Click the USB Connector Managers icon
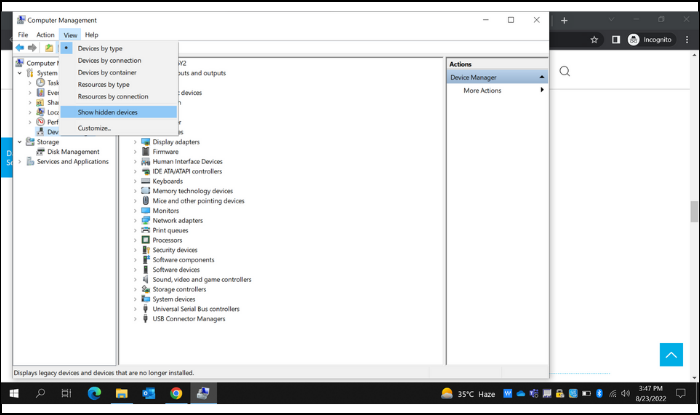The height and width of the screenshot is (415, 700). click(x=146, y=319)
